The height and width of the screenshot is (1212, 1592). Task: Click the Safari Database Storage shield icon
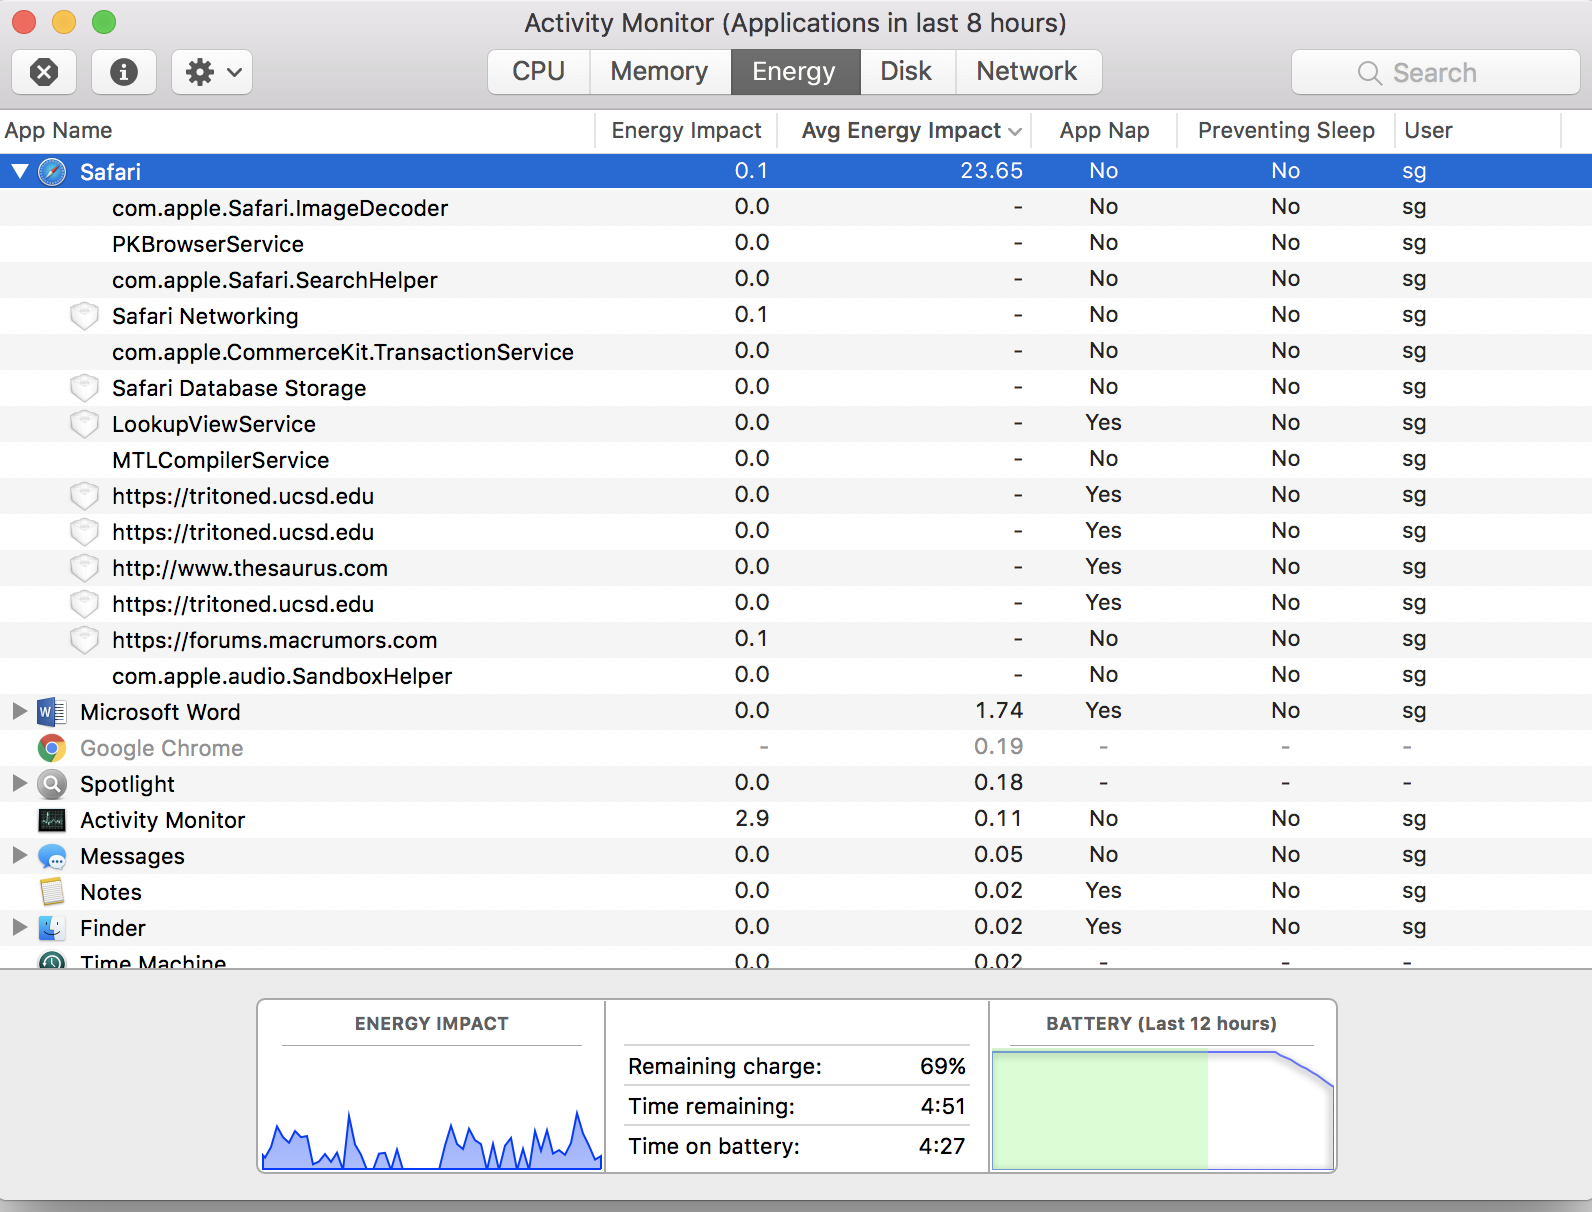[84, 388]
